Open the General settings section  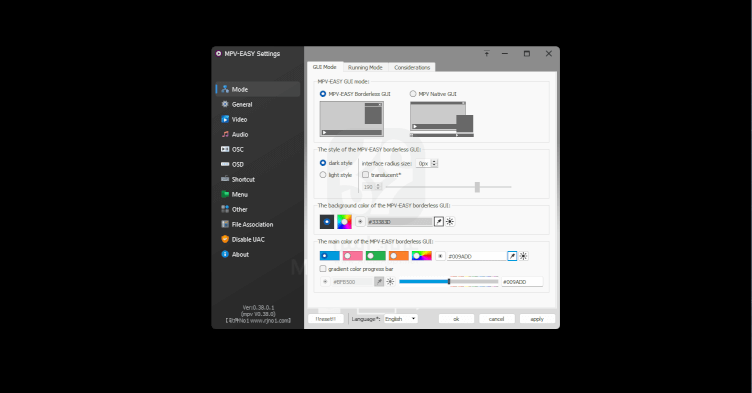[x=258, y=104]
